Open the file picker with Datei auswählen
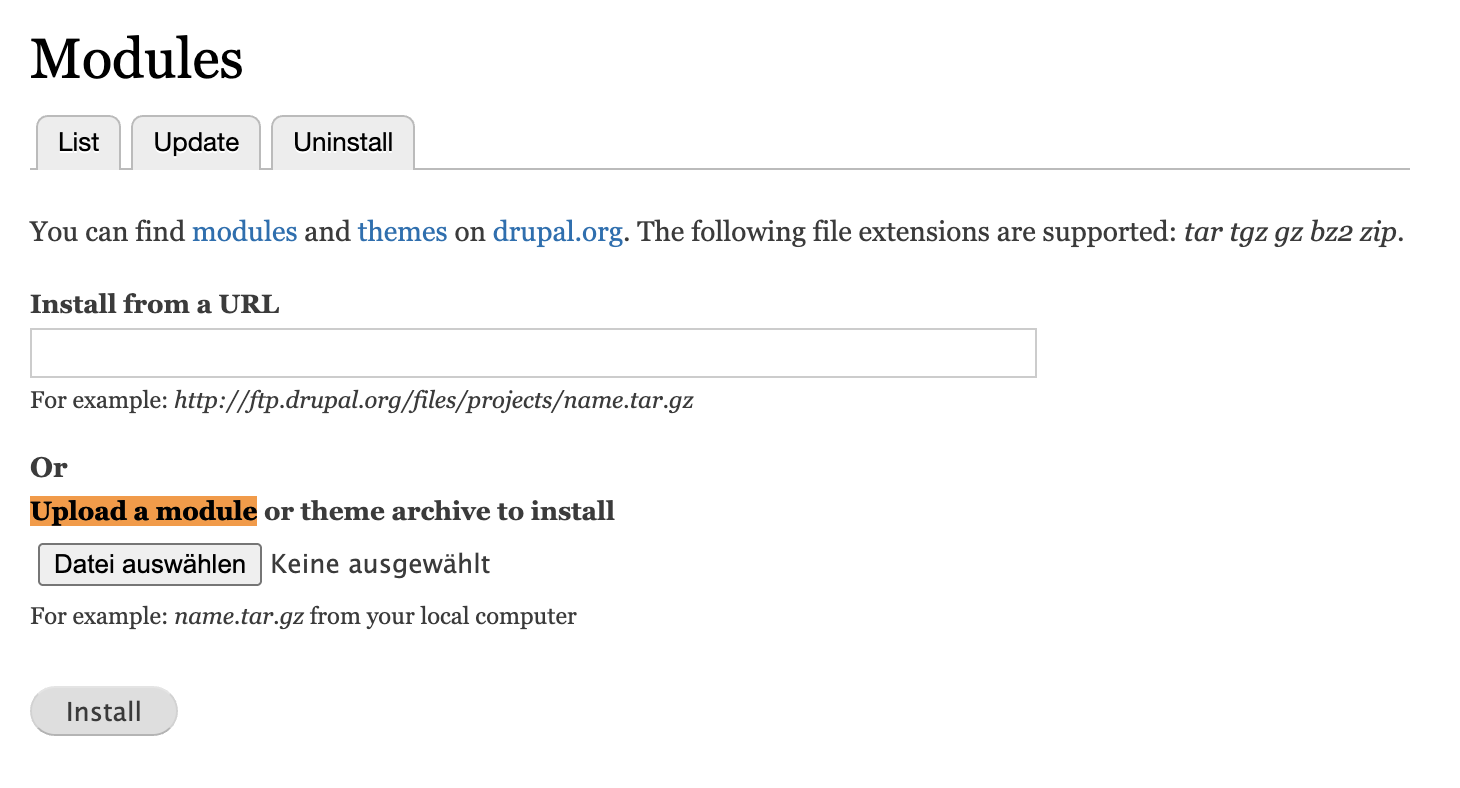The width and height of the screenshot is (1460, 788). coord(148,563)
